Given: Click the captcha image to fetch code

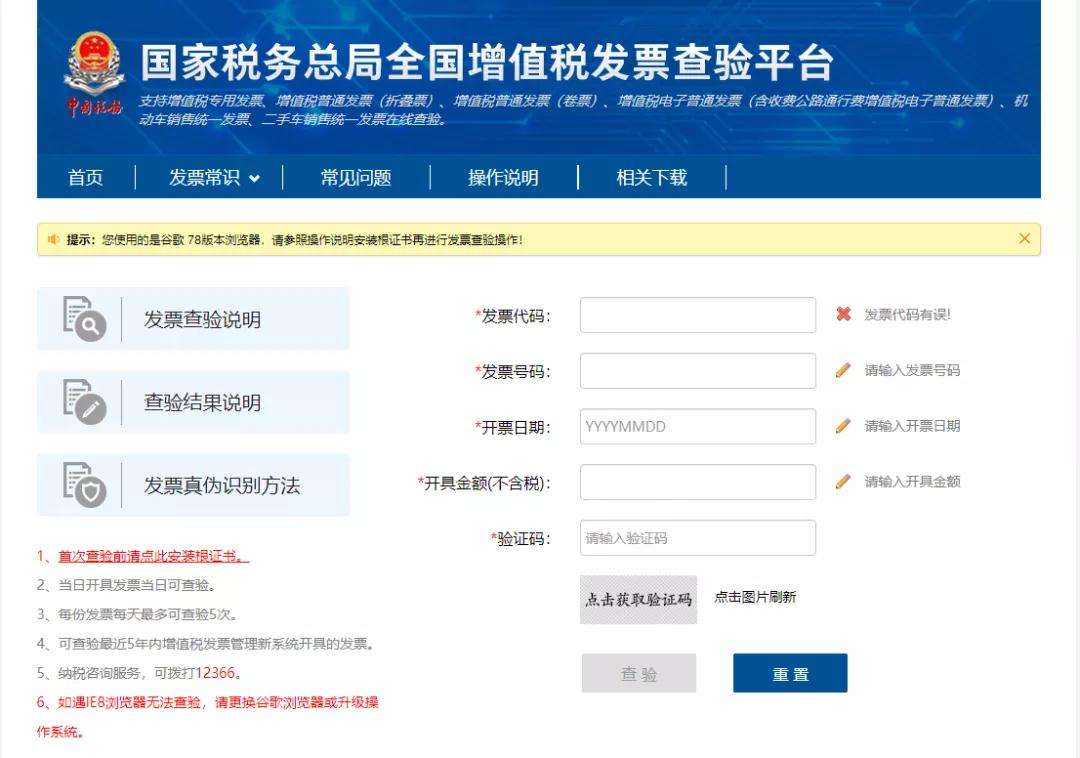Looking at the screenshot, I should (x=638, y=599).
